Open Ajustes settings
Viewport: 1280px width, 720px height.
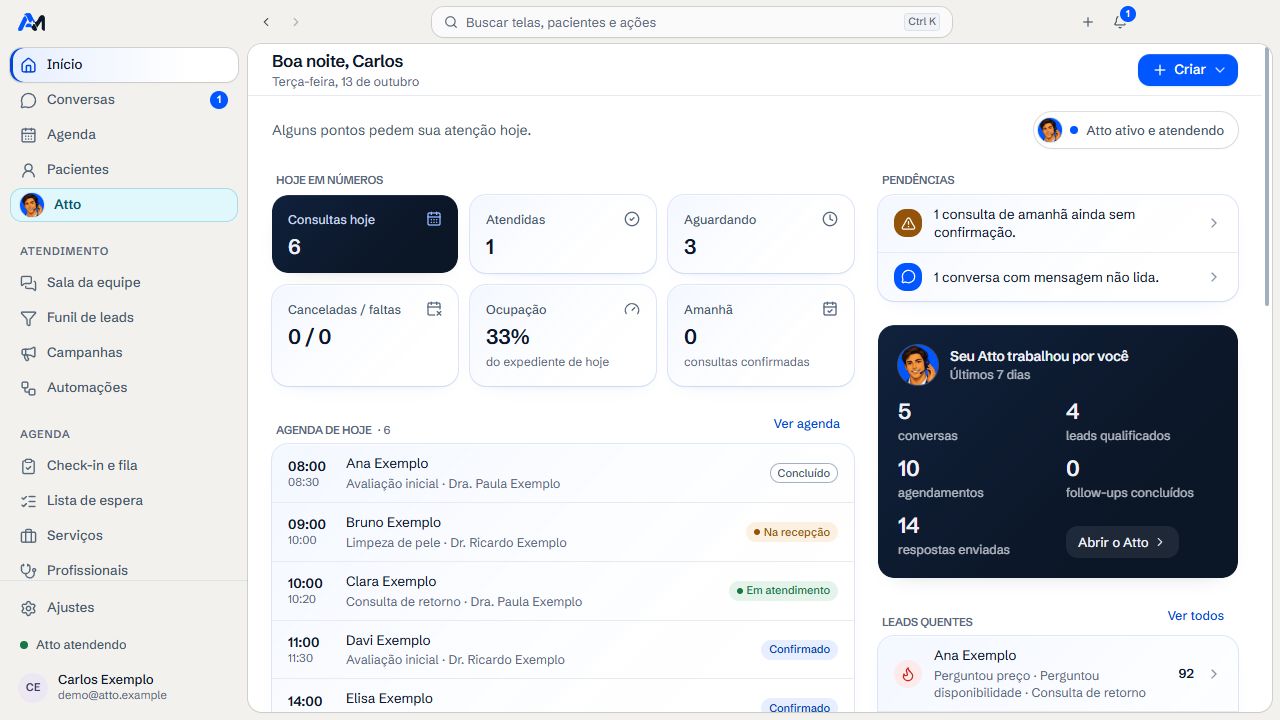point(124,607)
